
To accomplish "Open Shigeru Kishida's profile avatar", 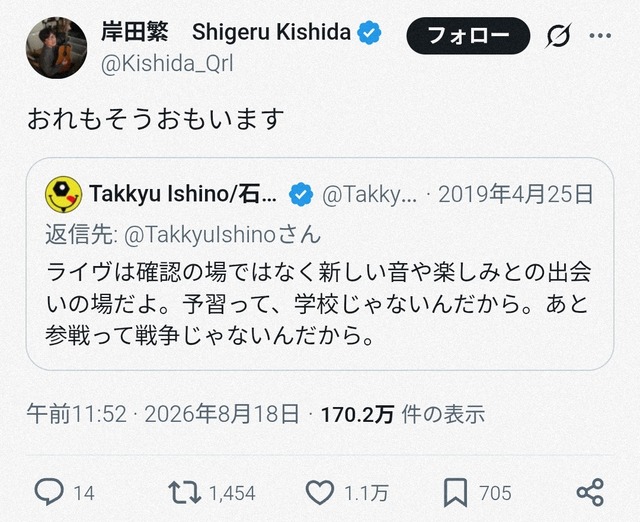I will coord(56,47).
